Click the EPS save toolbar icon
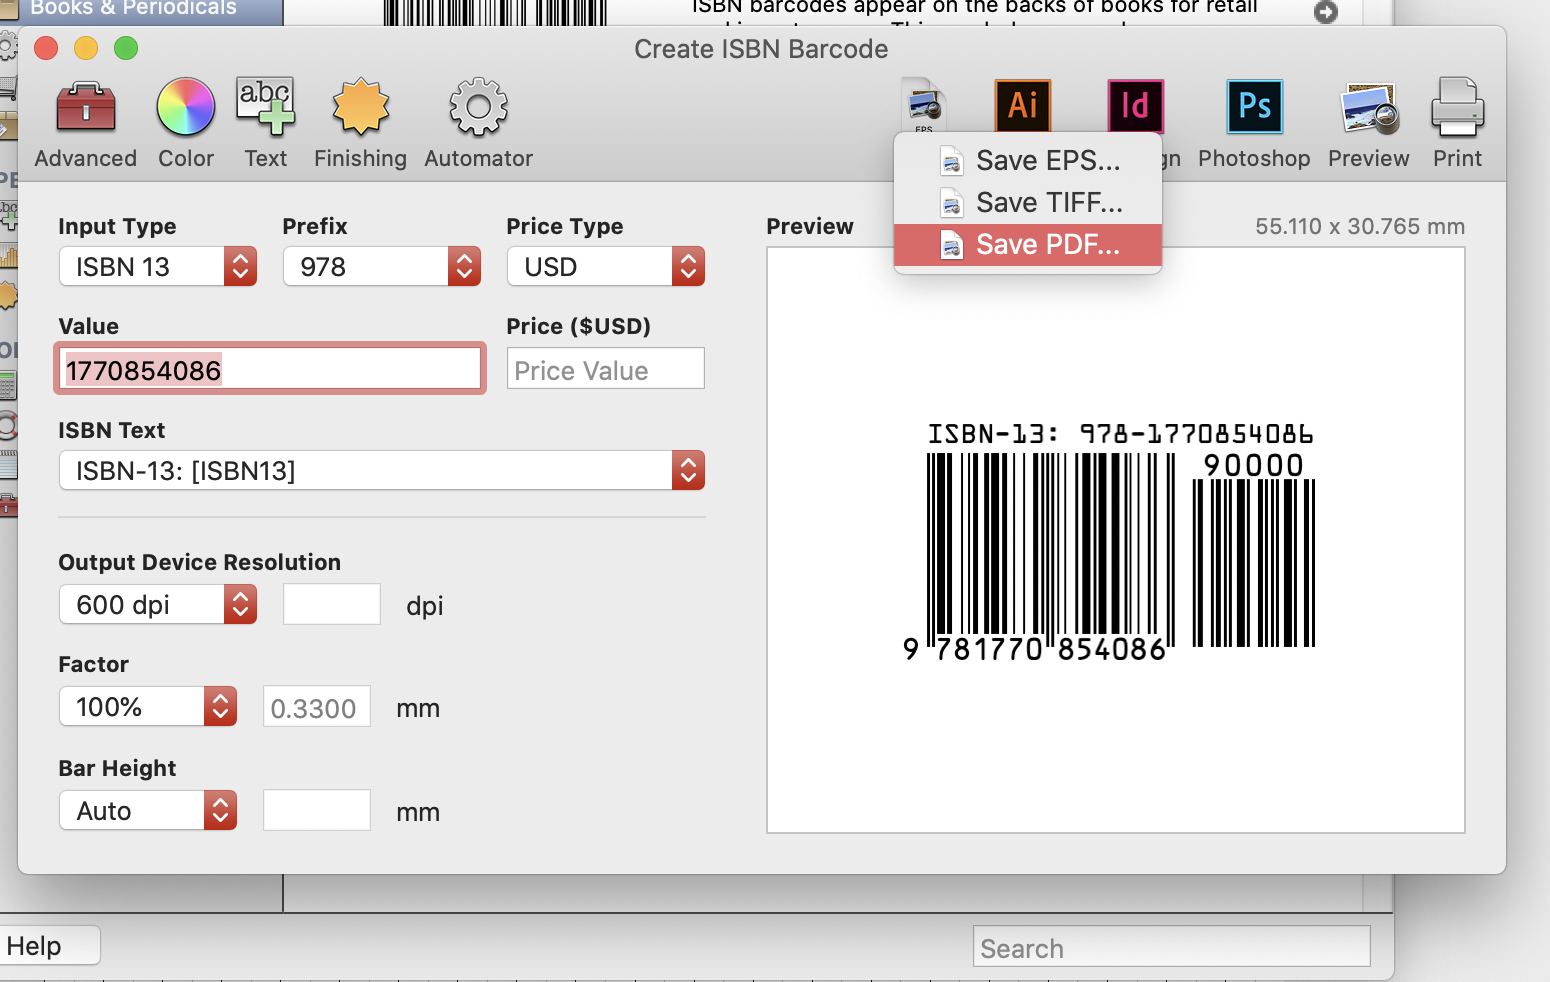Image resolution: width=1550 pixels, height=982 pixels. click(x=924, y=105)
